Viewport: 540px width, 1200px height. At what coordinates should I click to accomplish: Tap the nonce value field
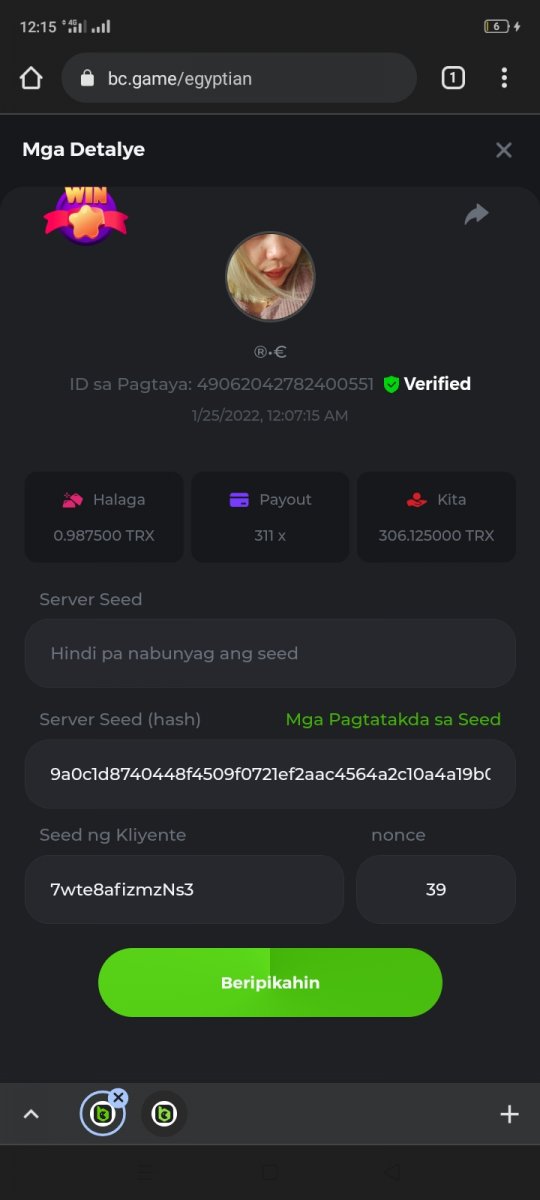(436, 889)
